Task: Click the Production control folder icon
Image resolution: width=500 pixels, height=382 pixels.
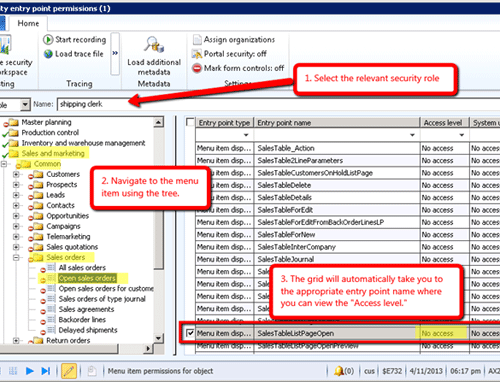Action: (x=14, y=133)
